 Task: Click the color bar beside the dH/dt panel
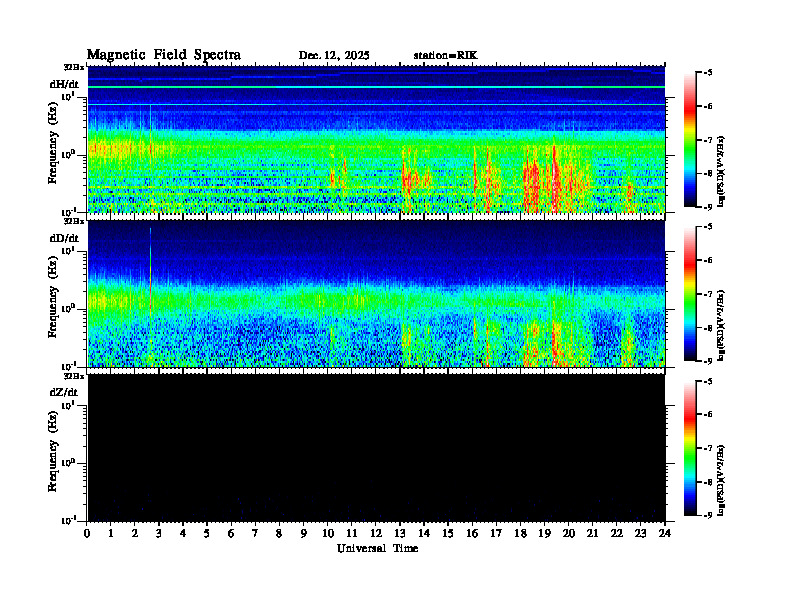pos(690,140)
